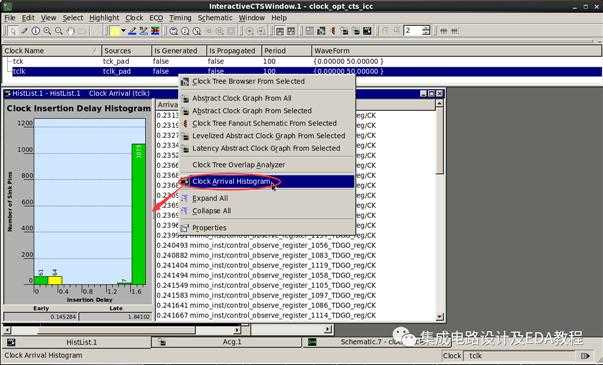The height and width of the screenshot is (365, 603).
Task: Click the red and green clear-highlight icon
Action: (155, 31)
